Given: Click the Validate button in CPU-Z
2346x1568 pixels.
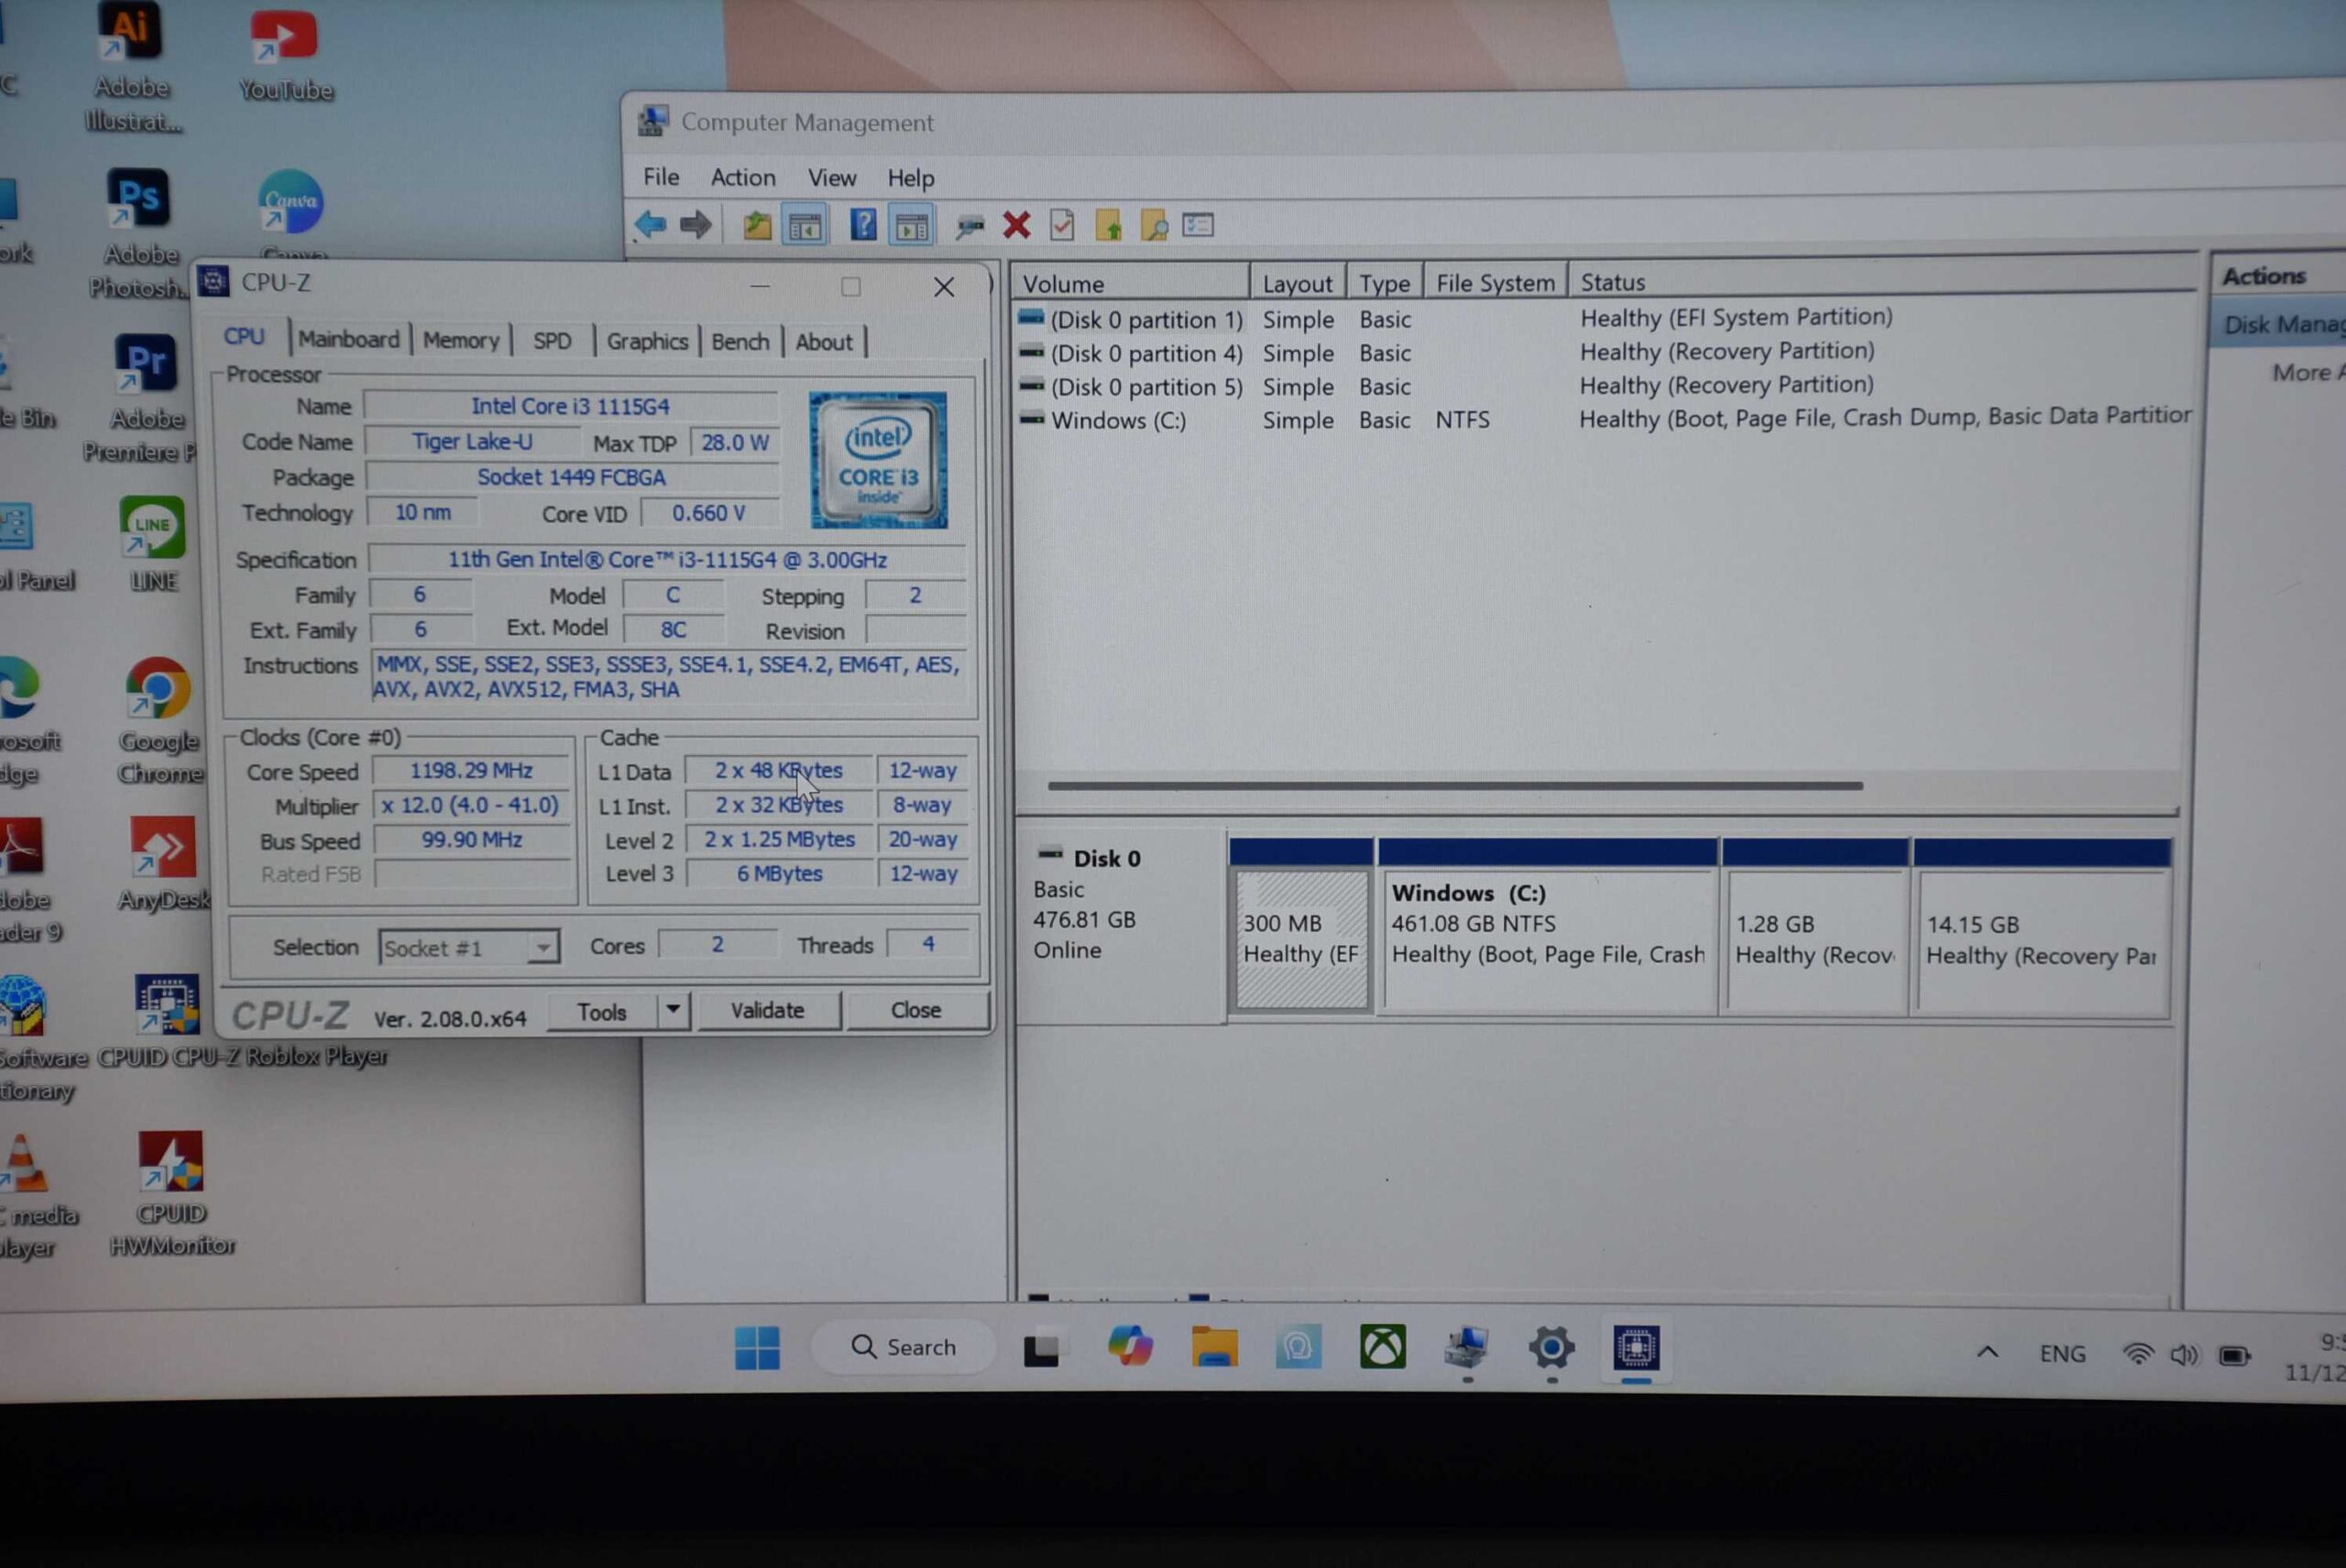Looking at the screenshot, I should pyautogui.click(x=767, y=1010).
